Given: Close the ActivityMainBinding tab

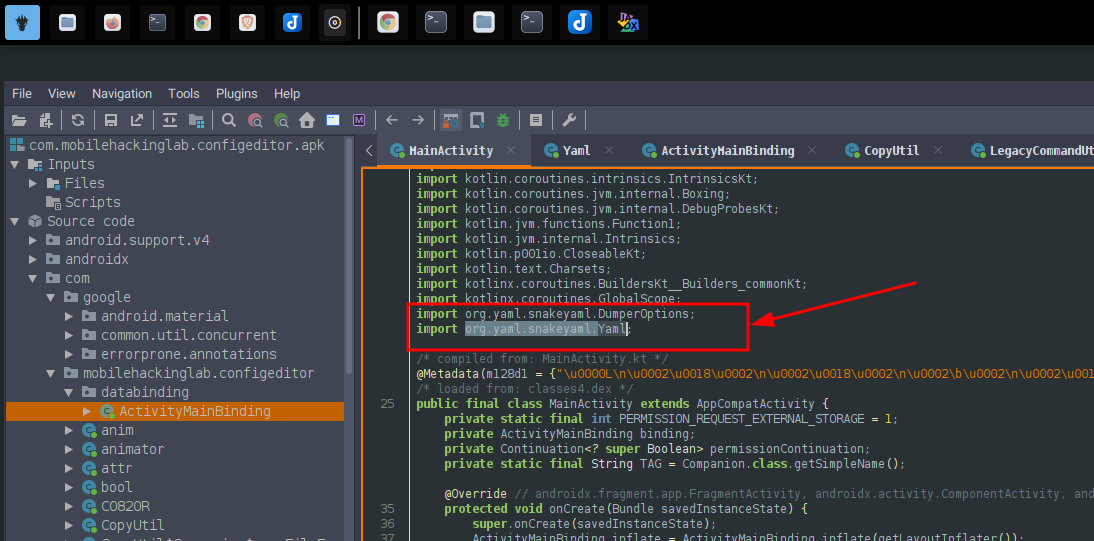Looking at the screenshot, I should 812,151.
